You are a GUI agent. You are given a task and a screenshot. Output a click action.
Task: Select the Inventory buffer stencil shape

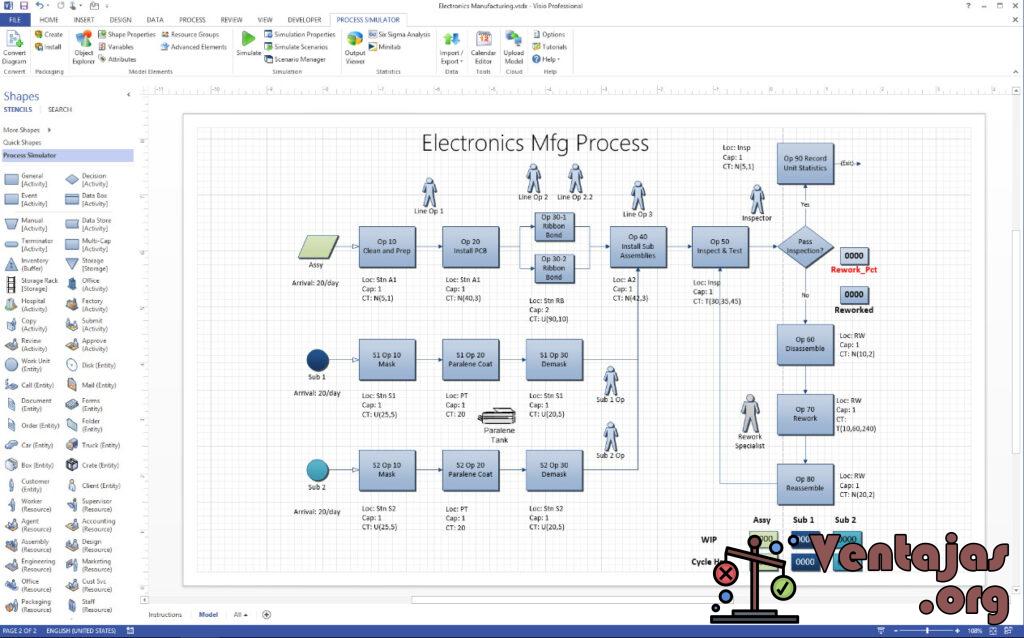[x=27, y=264]
